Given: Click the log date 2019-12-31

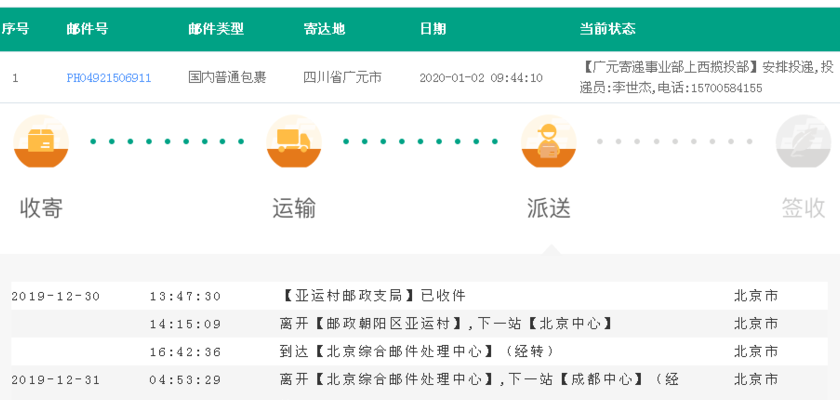Looking at the screenshot, I should [x=56, y=380].
